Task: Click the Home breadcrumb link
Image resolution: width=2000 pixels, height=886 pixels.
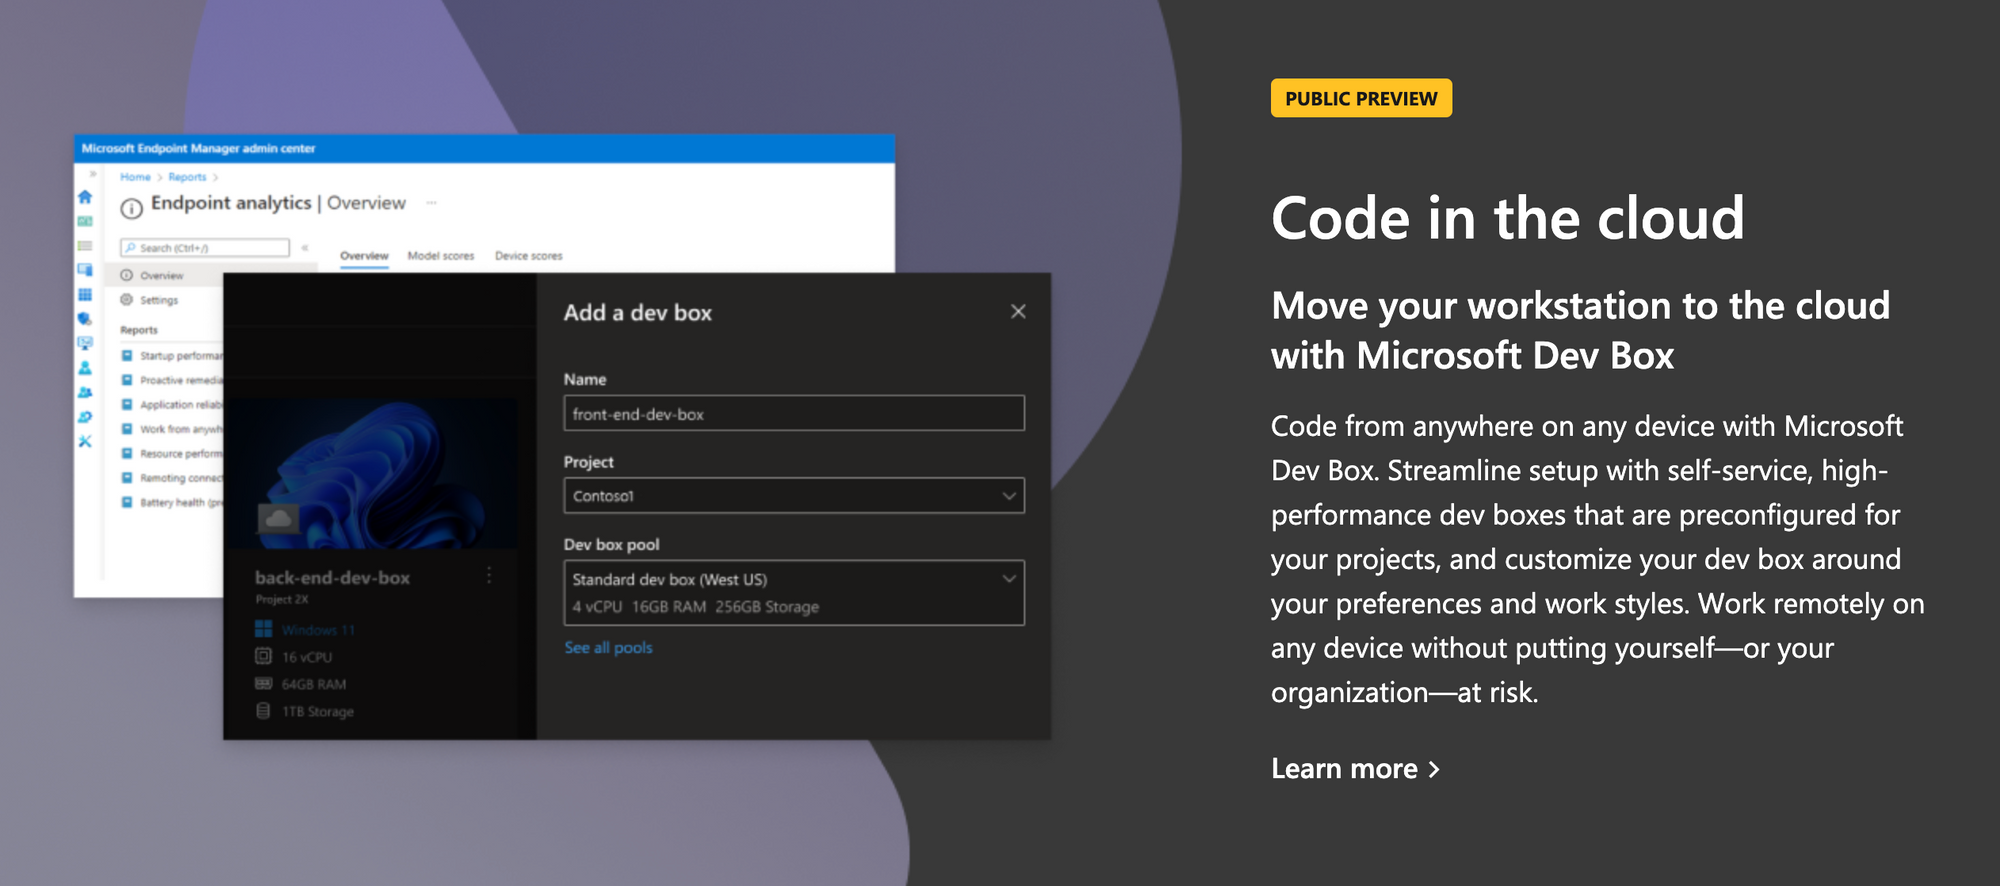Action: click(135, 177)
